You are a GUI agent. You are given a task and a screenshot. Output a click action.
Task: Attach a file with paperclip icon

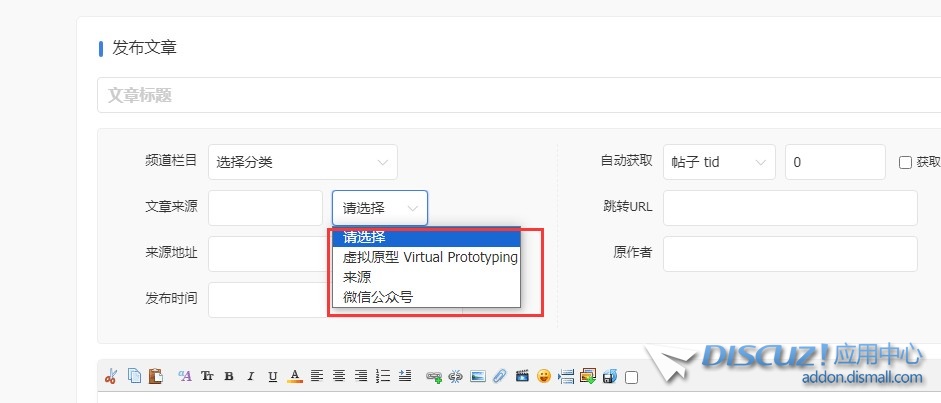500,377
